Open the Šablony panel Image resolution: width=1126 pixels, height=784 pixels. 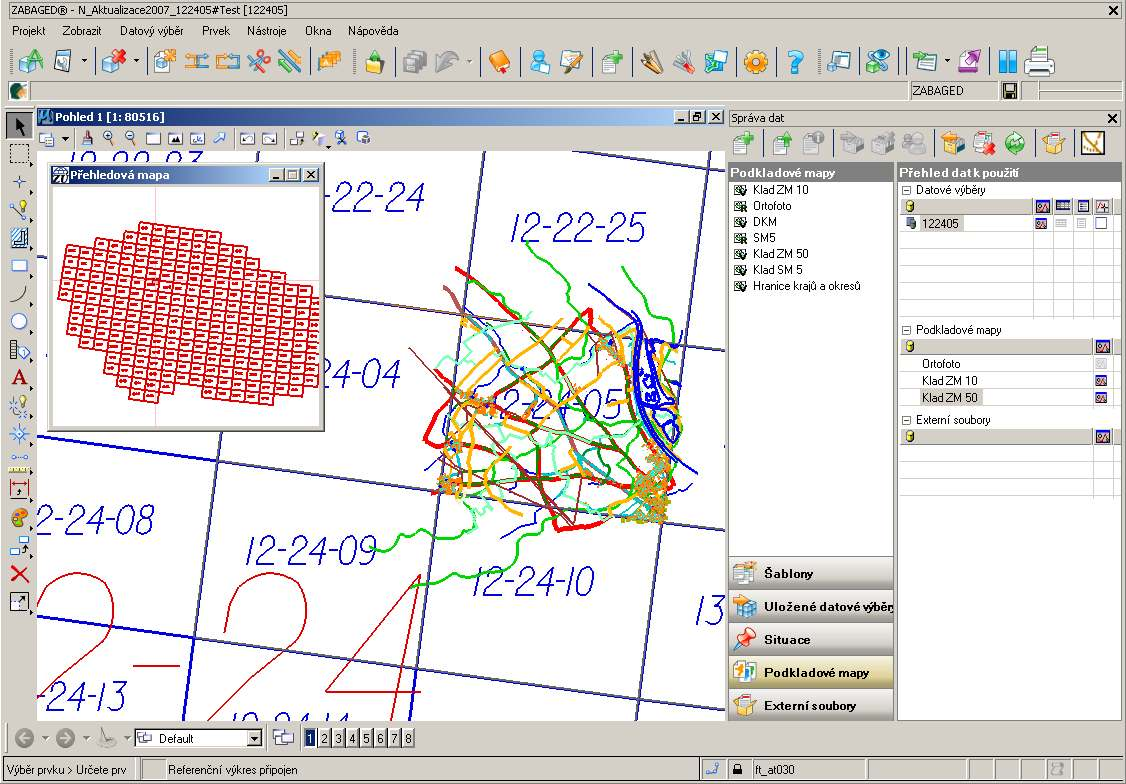(x=811, y=573)
